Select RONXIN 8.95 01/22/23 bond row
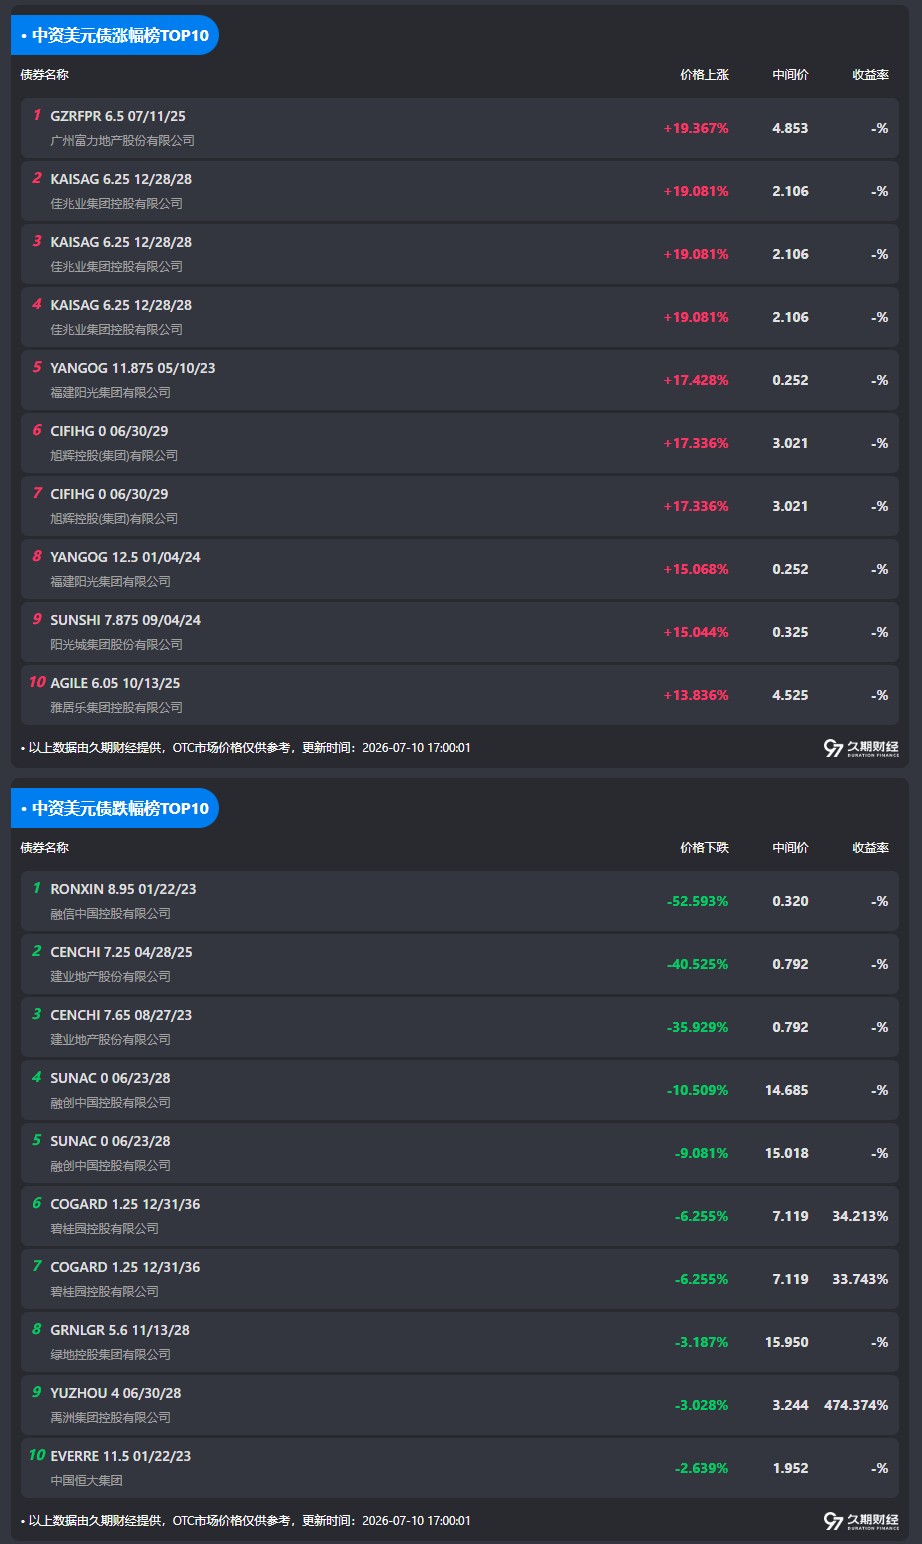922x1544 pixels. pyautogui.click(x=460, y=901)
